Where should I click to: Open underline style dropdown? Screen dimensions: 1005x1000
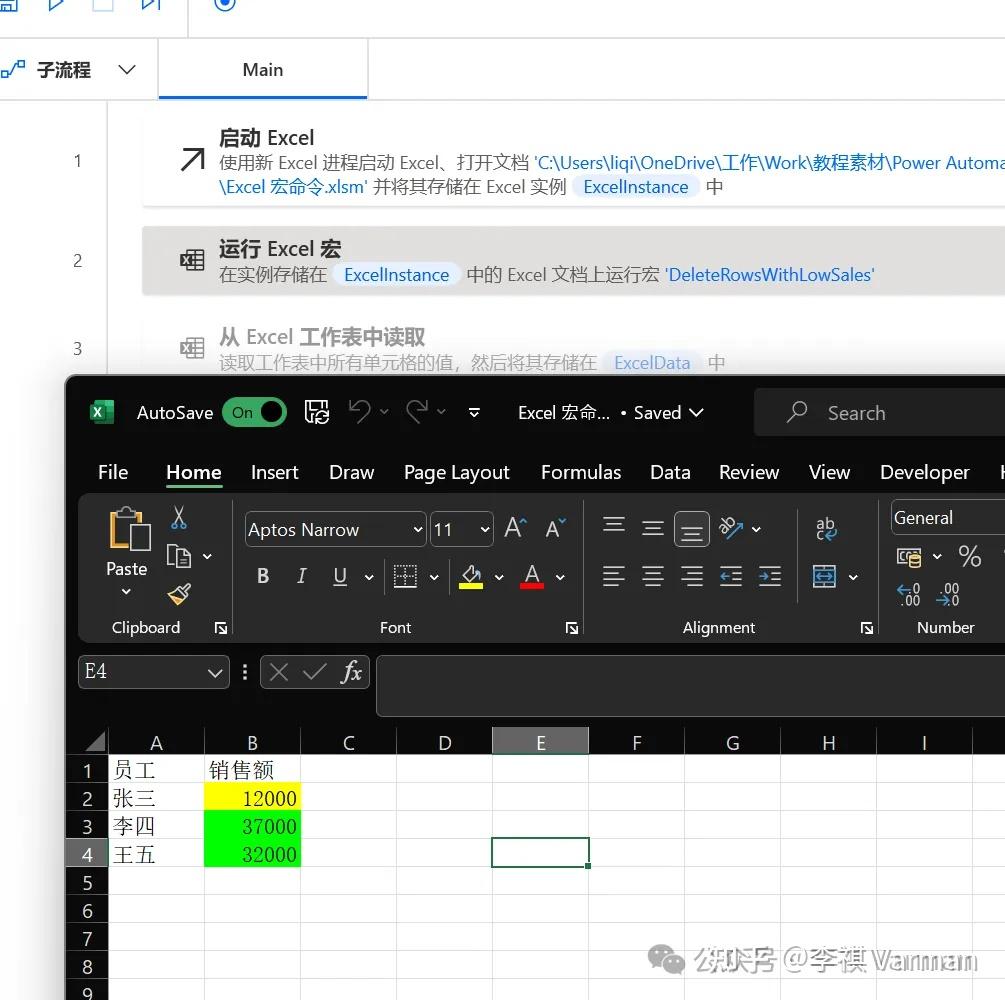coord(369,577)
